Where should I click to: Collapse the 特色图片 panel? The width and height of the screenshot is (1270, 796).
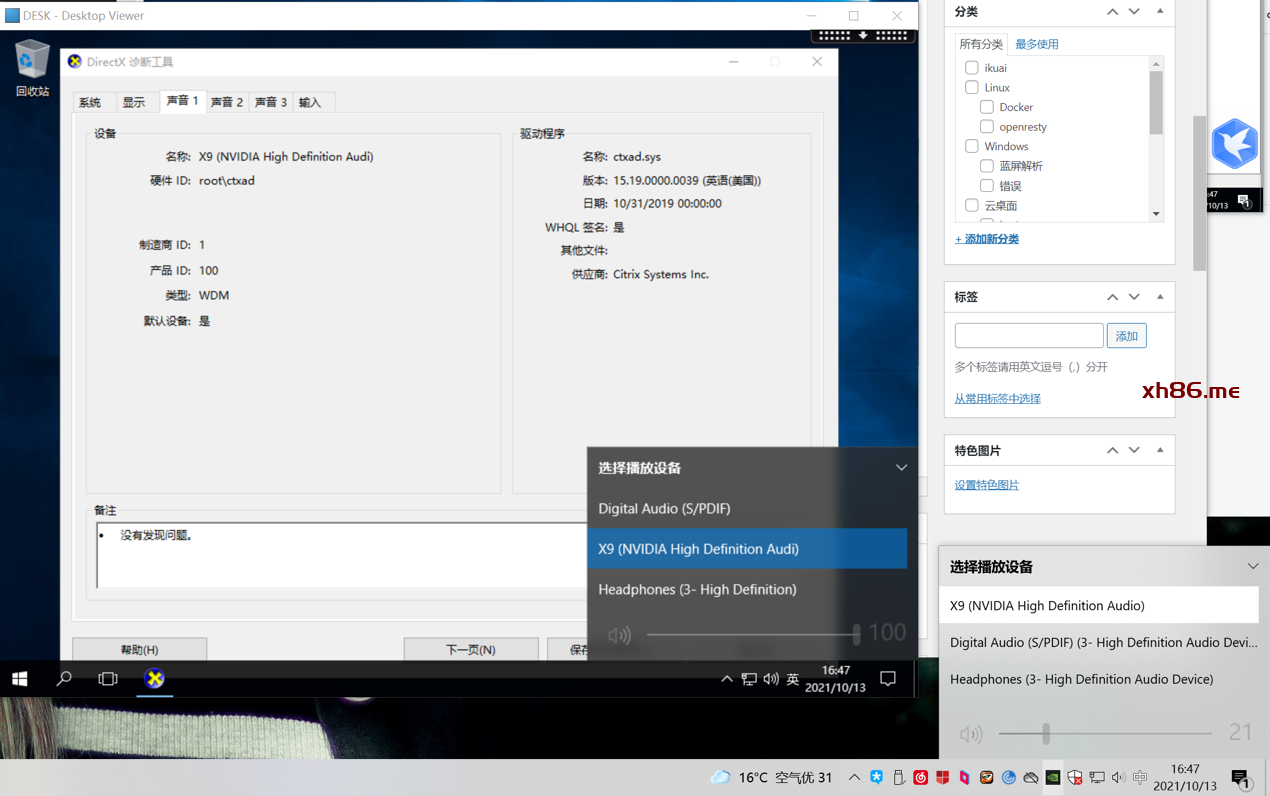pos(1160,450)
